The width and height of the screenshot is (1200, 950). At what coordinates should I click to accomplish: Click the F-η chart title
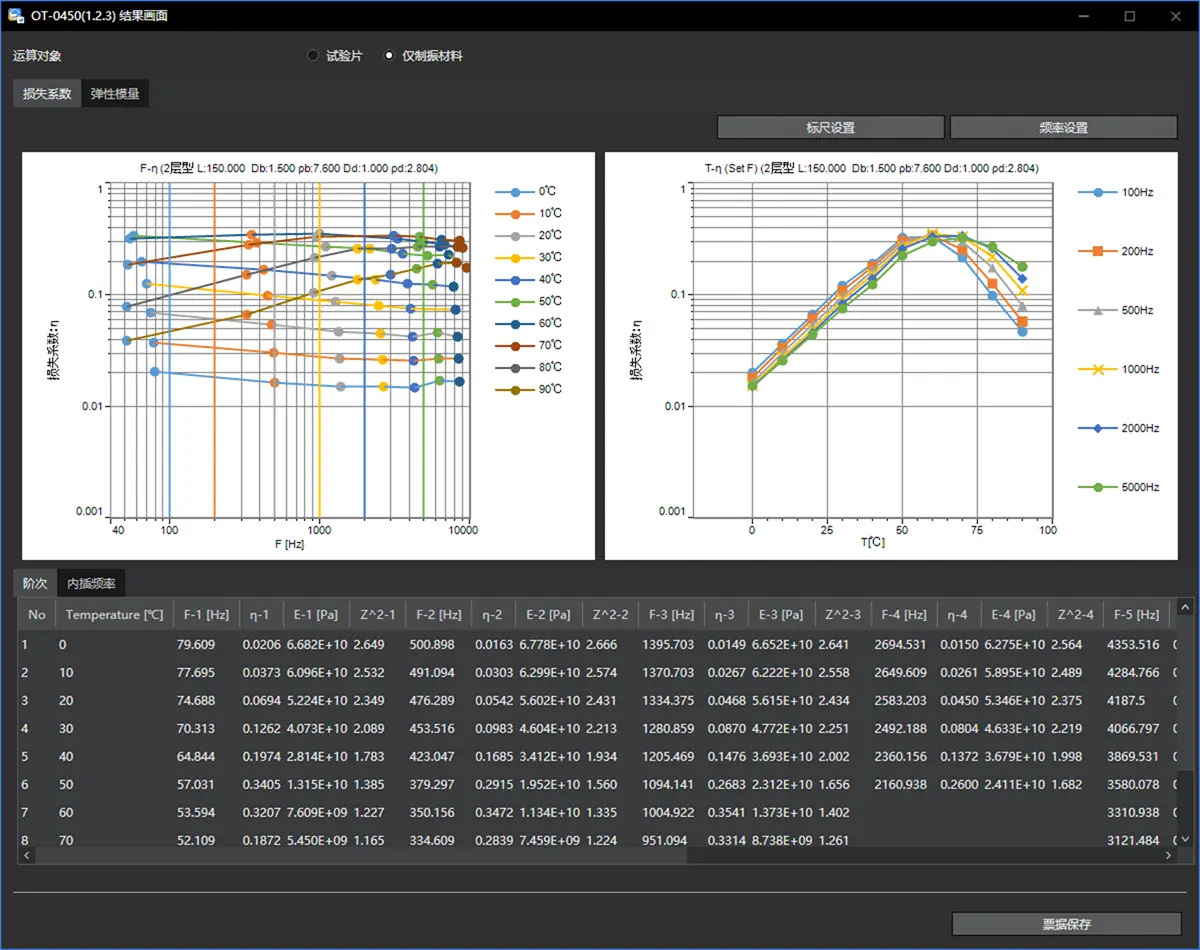pyautogui.click(x=288, y=168)
